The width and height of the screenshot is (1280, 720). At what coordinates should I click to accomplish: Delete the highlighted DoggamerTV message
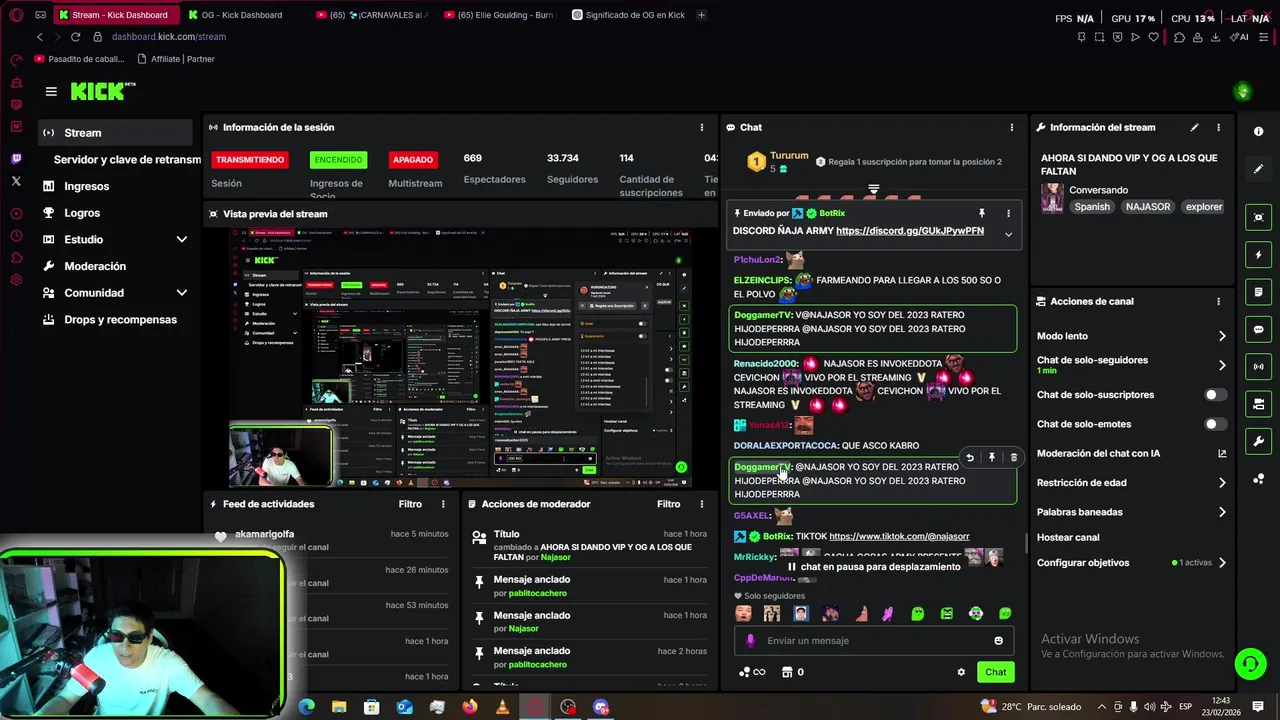1013,457
